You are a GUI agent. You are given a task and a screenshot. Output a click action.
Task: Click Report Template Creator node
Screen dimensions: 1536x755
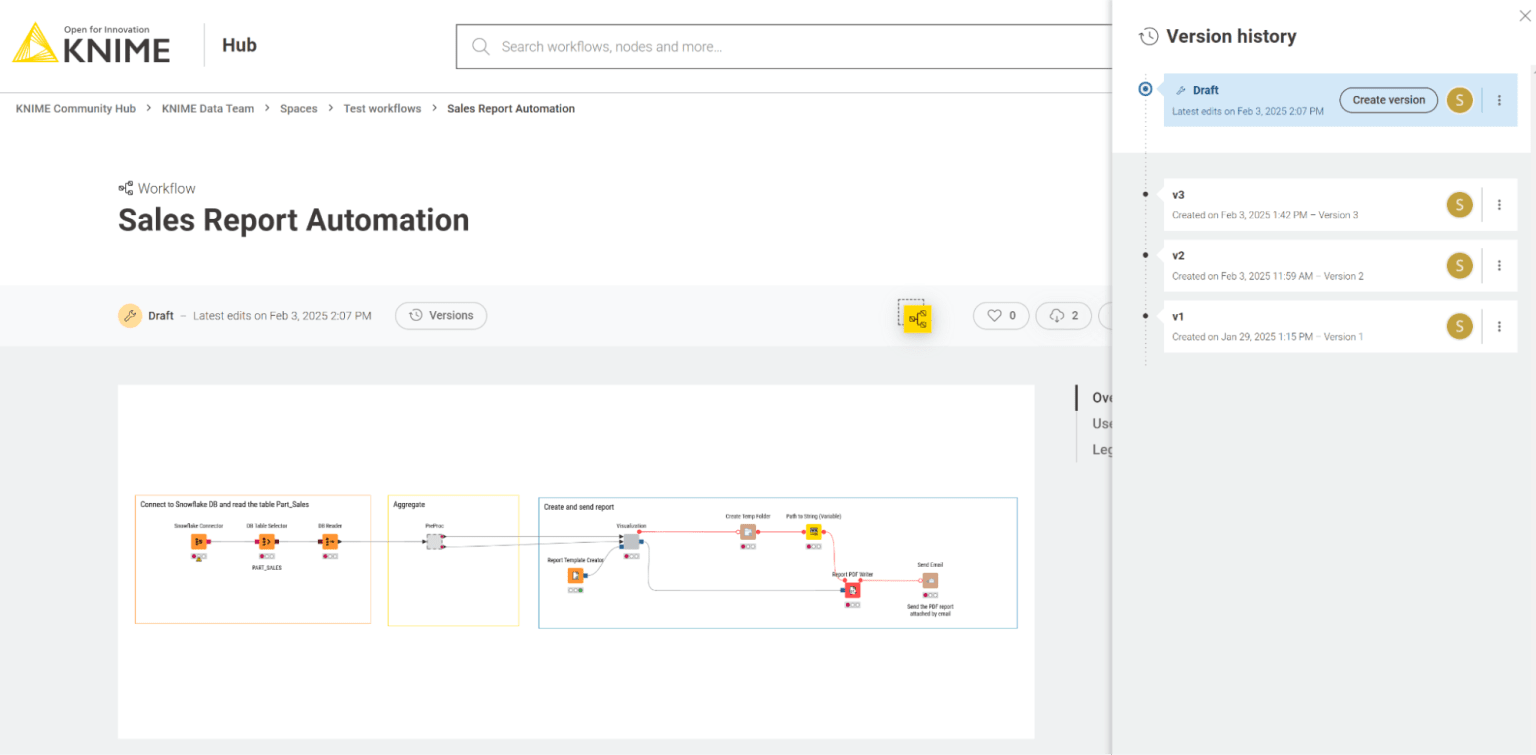(575, 575)
